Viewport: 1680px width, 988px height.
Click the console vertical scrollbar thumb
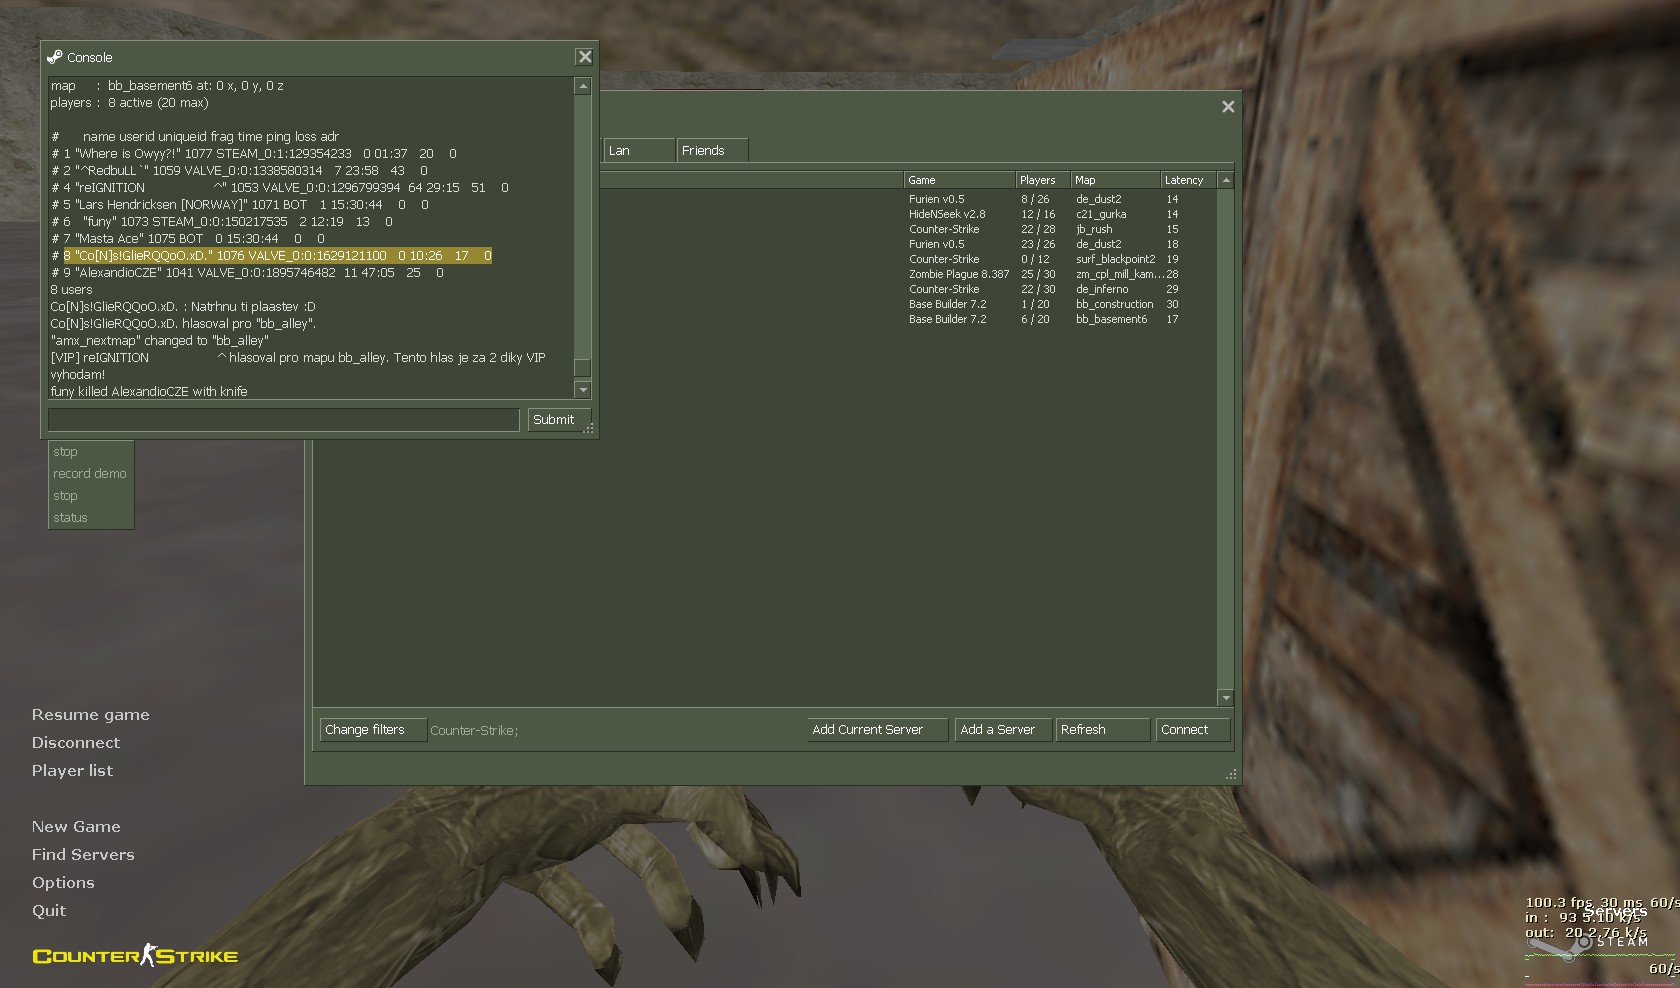pos(583,366)
